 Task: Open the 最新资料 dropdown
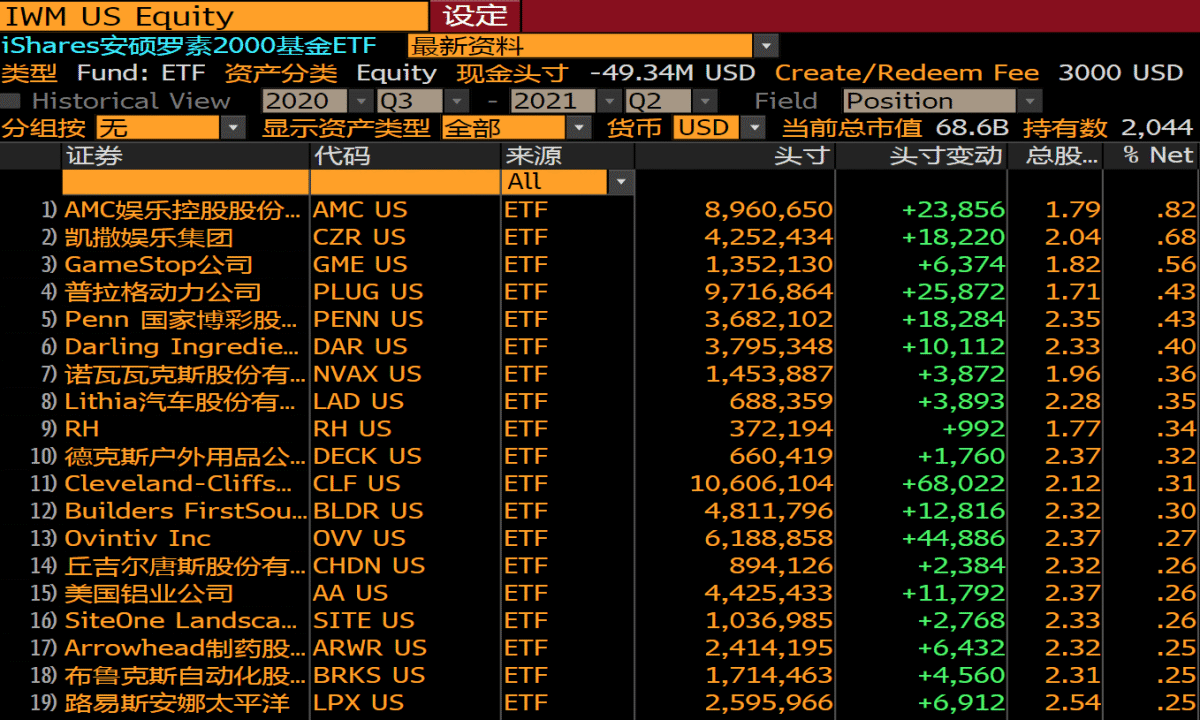pos(766,46)
